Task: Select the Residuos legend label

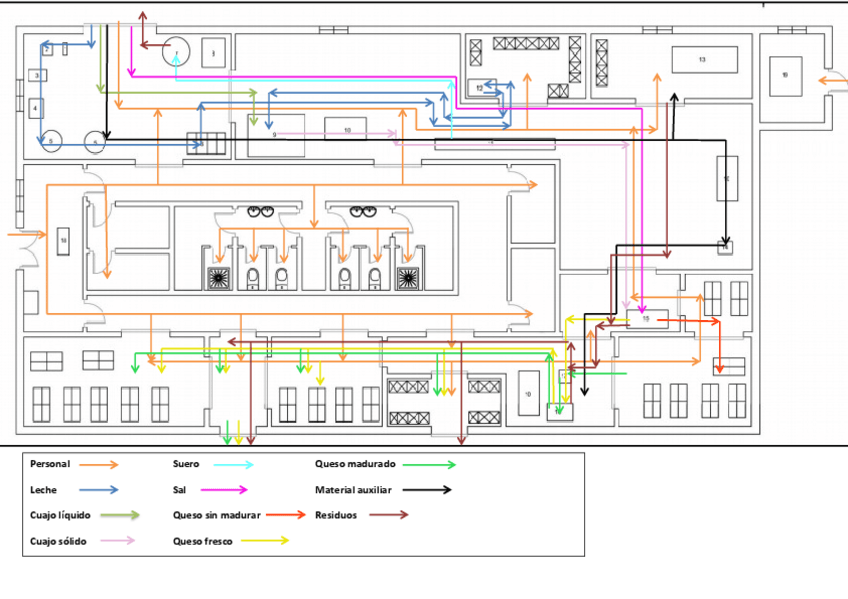Action: click(x=336, y=515)
